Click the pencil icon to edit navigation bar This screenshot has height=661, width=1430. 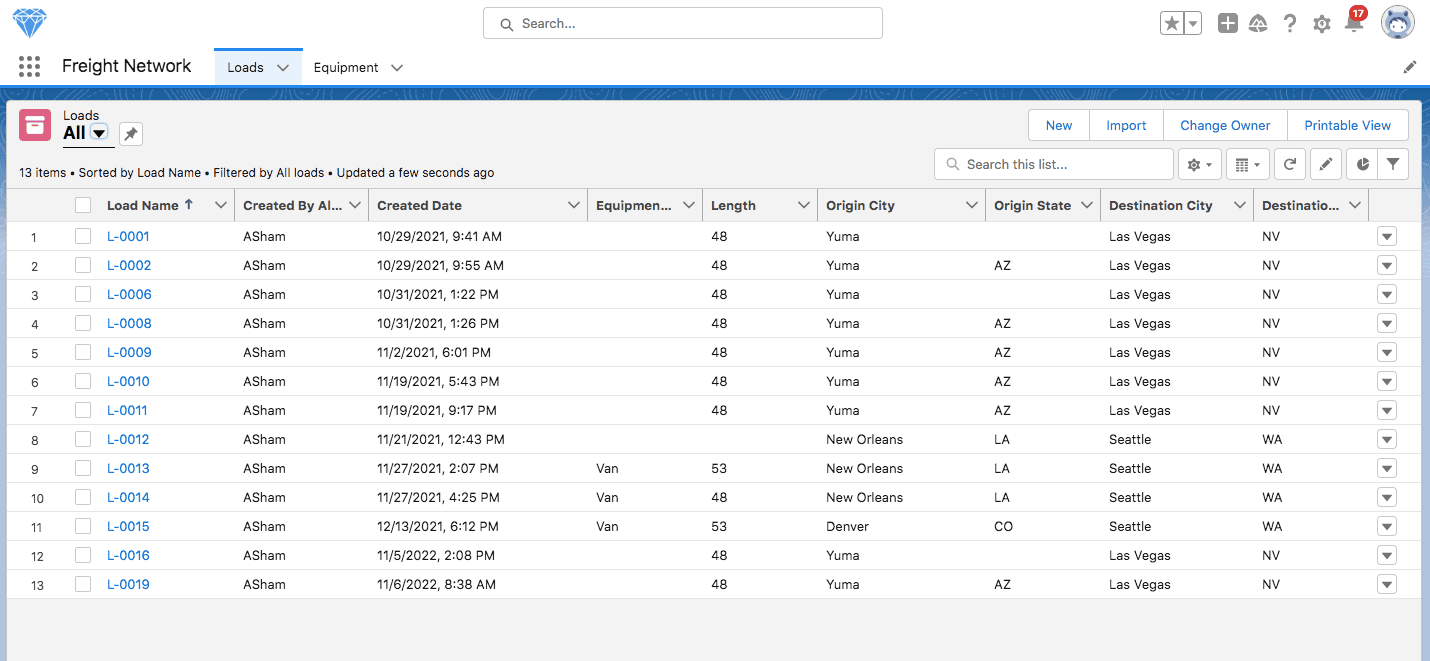coord(1410,67)
